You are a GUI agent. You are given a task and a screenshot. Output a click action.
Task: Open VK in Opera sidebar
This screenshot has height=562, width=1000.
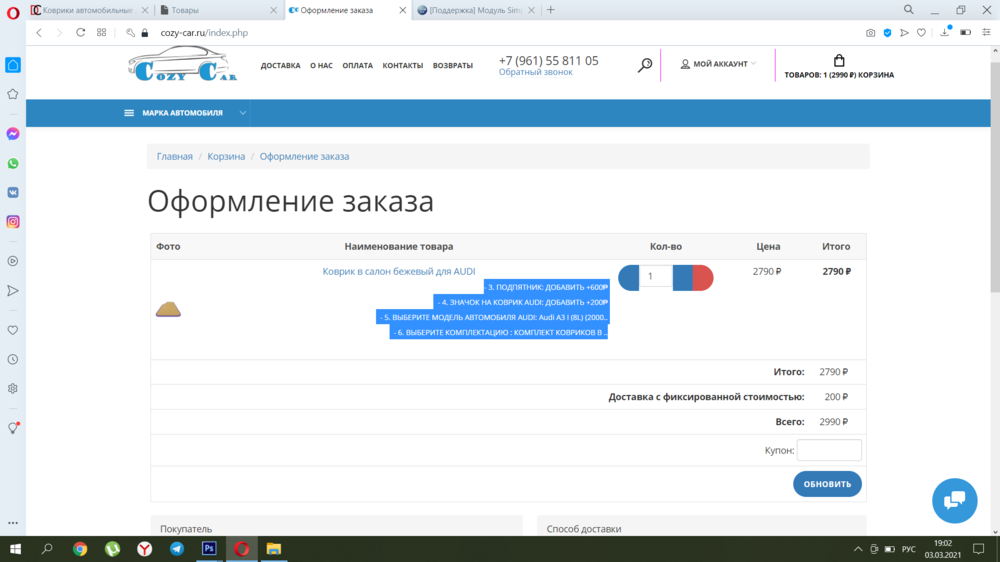pyautogui.click(x=13, y=193)
